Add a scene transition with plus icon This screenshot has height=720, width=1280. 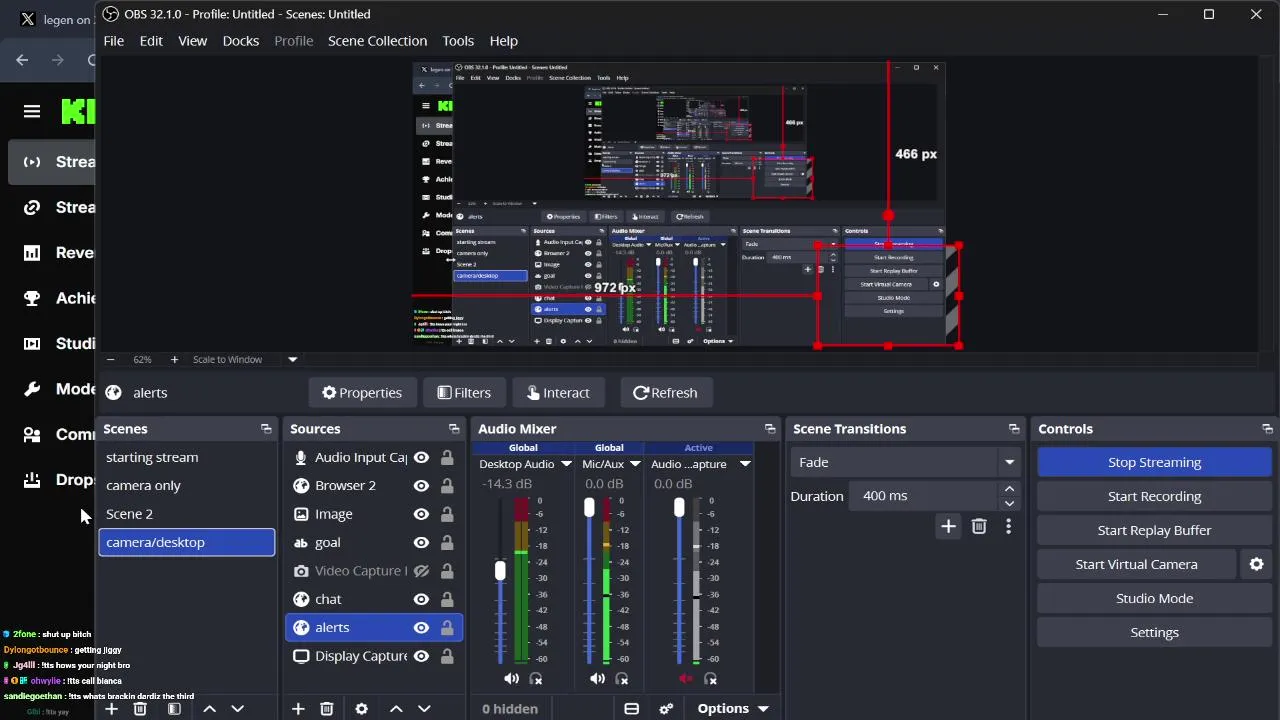tap(948, 526)
